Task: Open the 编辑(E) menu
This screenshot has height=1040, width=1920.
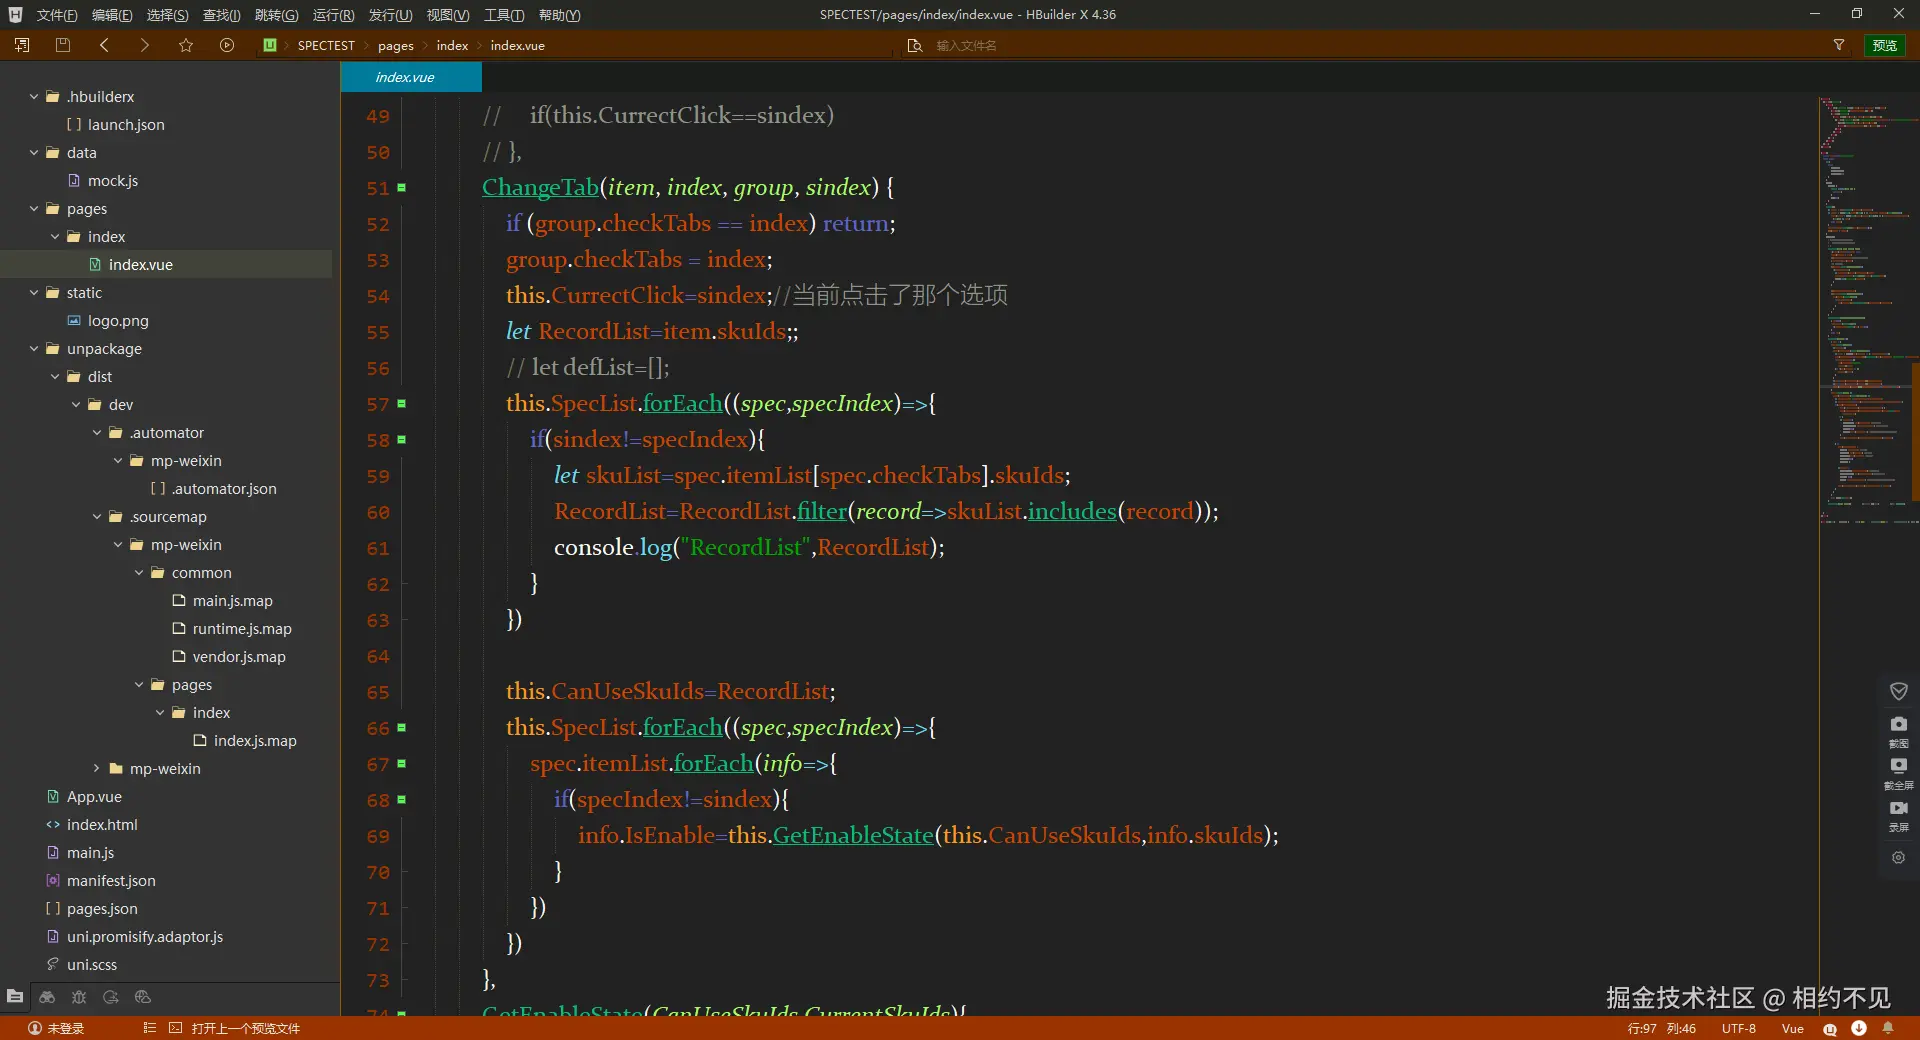Action: pyautogui.click(x=111, y=15)
